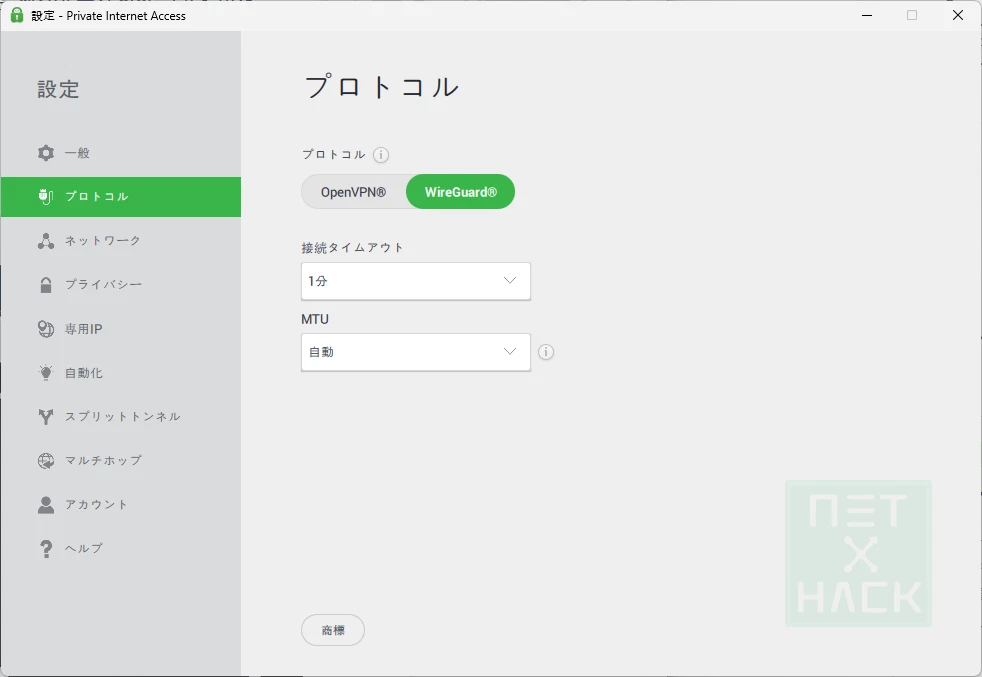Click the split arrow icon for スプリットトンネル
Image resolution: width=982 pixels, height=677 pixels.
[46, 417]
